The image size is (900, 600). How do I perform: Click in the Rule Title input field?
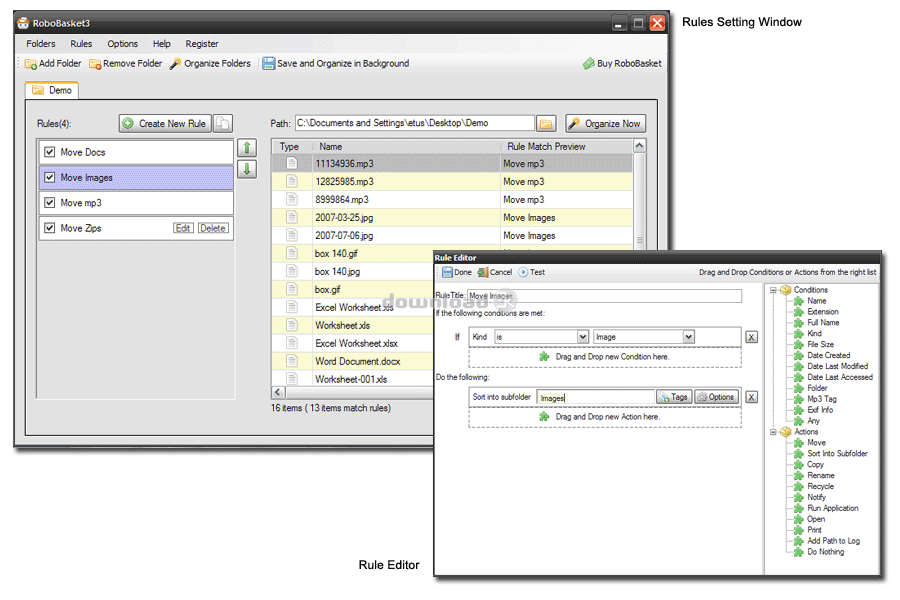coord(604,296)
